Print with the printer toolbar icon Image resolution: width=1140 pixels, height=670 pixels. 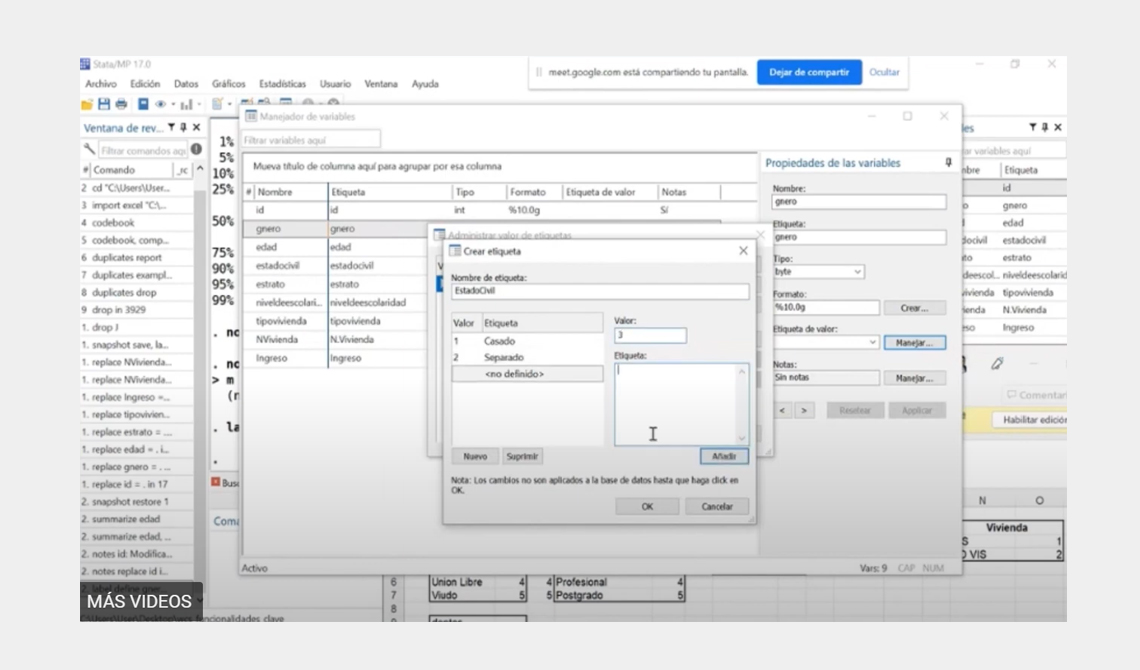(x=121, y=105)
